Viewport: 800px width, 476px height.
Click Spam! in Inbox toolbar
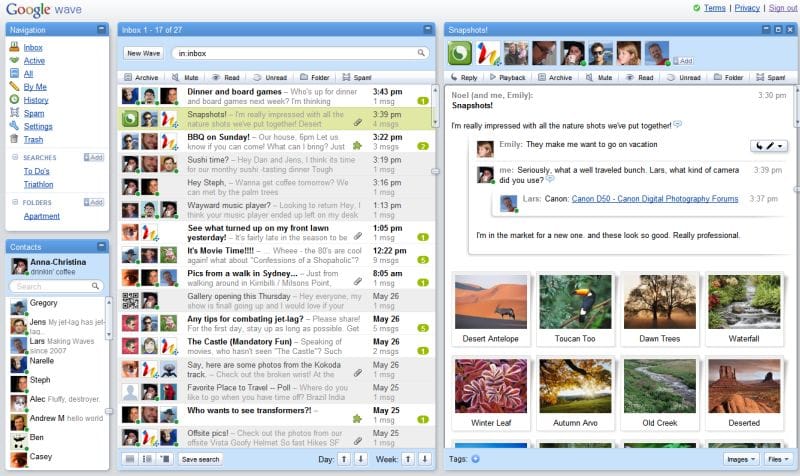tap(357, 78)
